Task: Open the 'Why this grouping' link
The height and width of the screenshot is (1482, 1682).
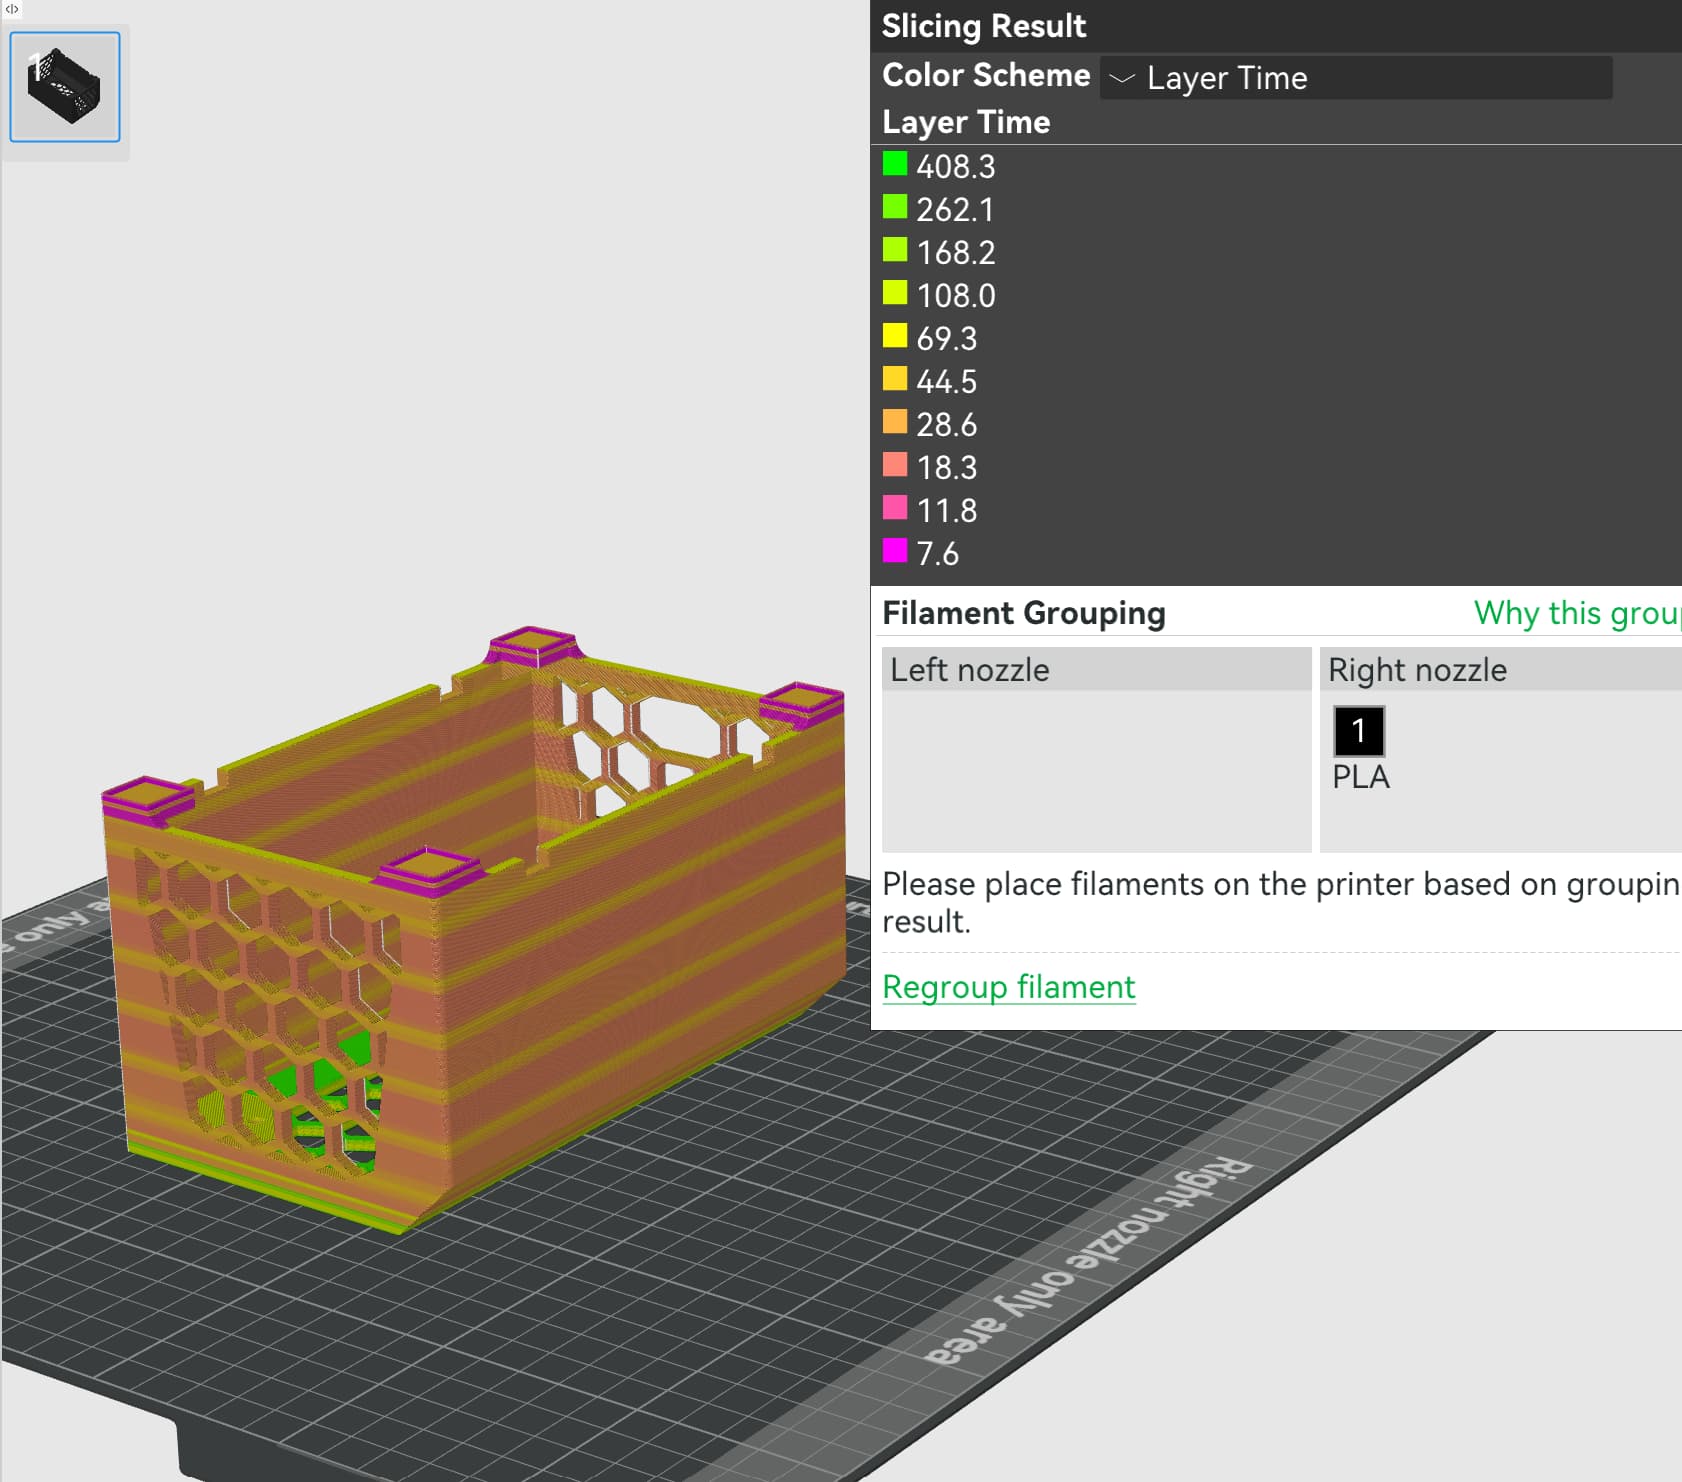Action: click(1577, 612)
